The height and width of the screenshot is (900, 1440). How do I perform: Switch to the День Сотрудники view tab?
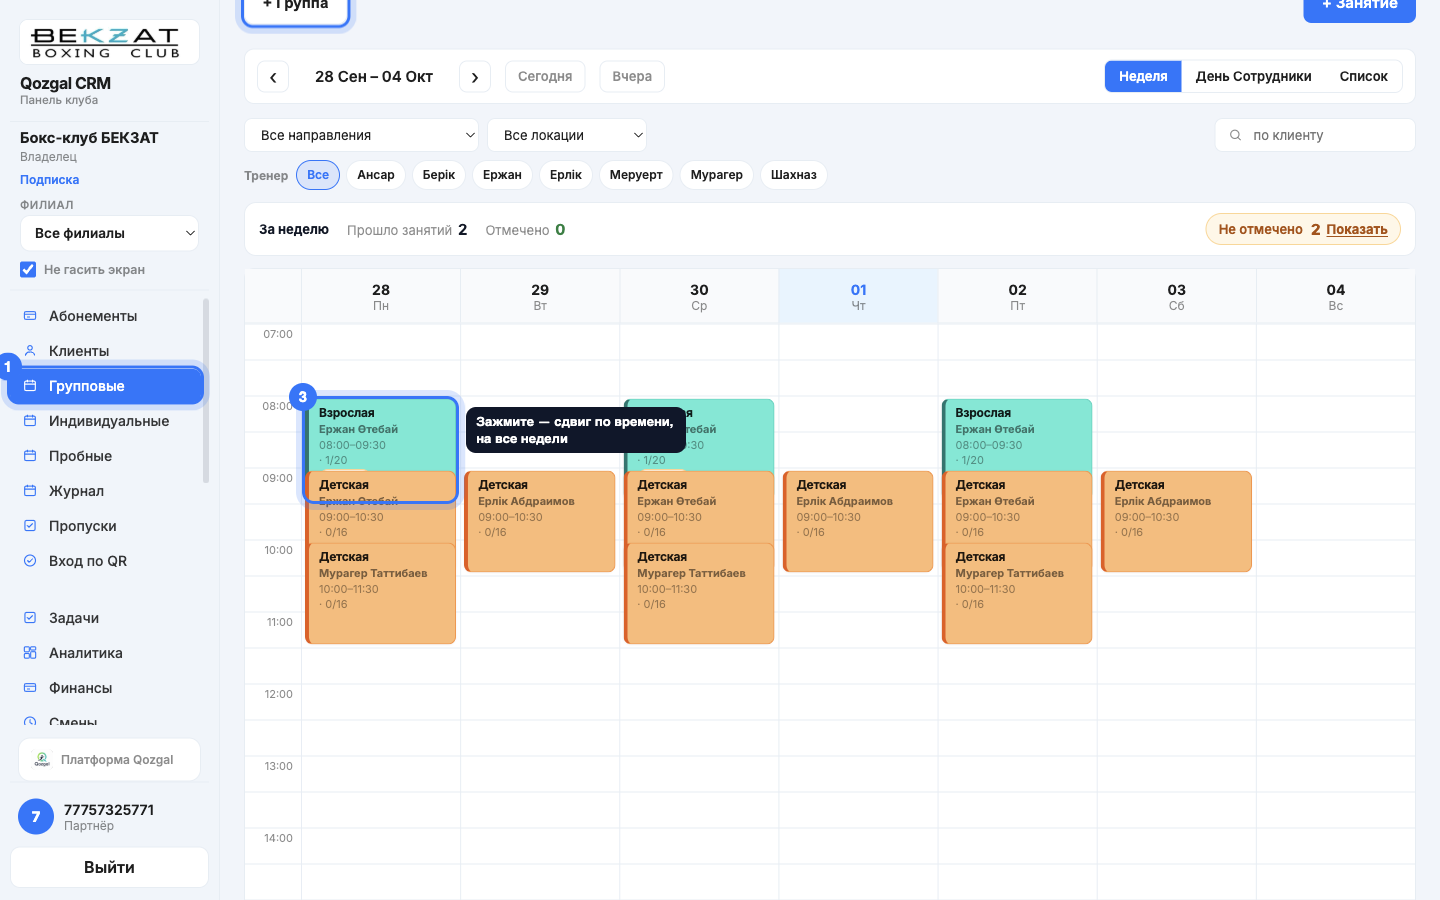(1253, 77)
